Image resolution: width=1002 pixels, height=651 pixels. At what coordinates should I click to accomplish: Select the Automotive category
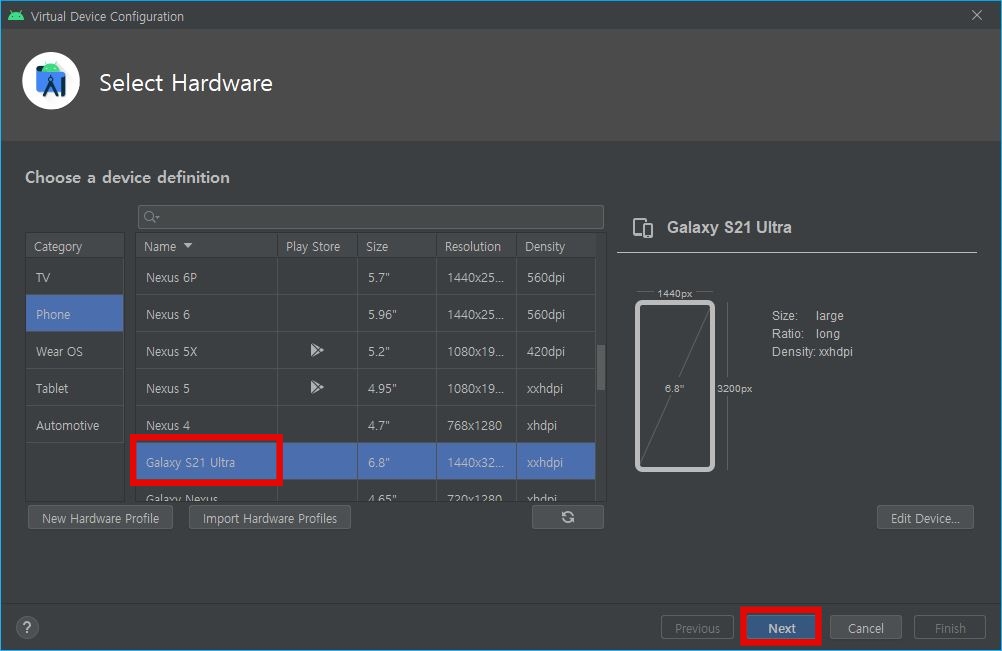75,425
